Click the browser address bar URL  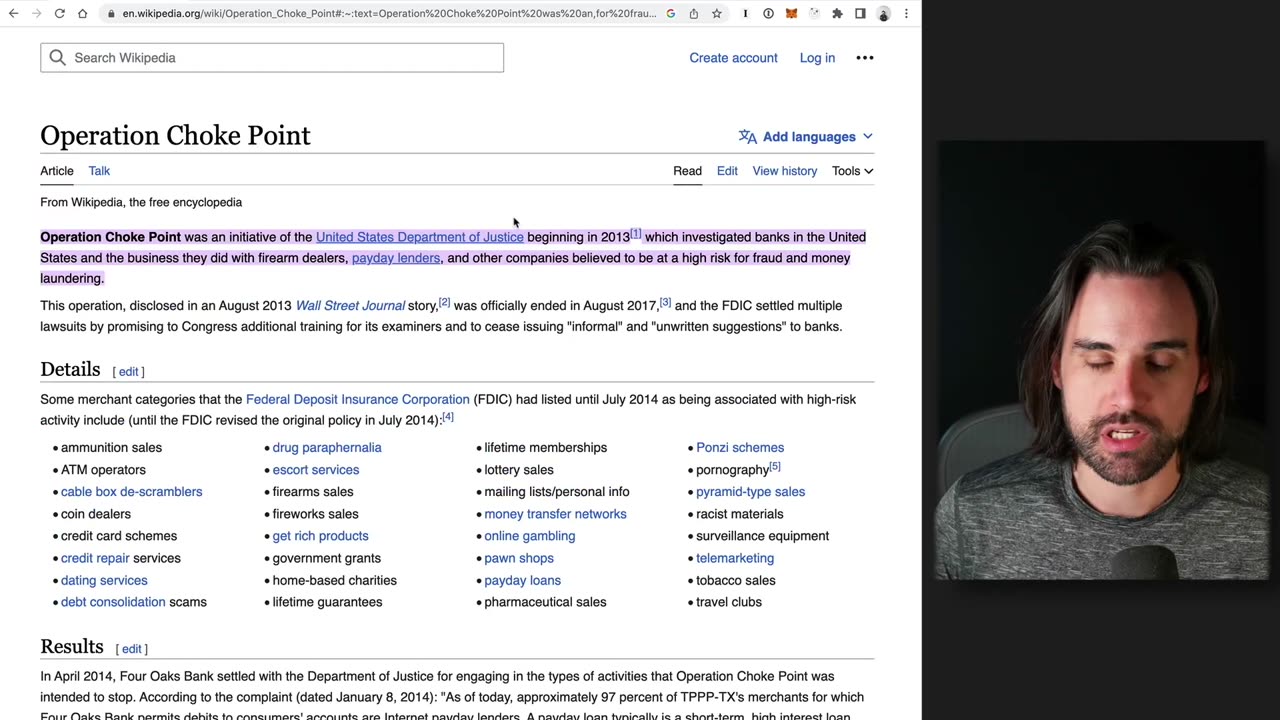coord(390,14)
